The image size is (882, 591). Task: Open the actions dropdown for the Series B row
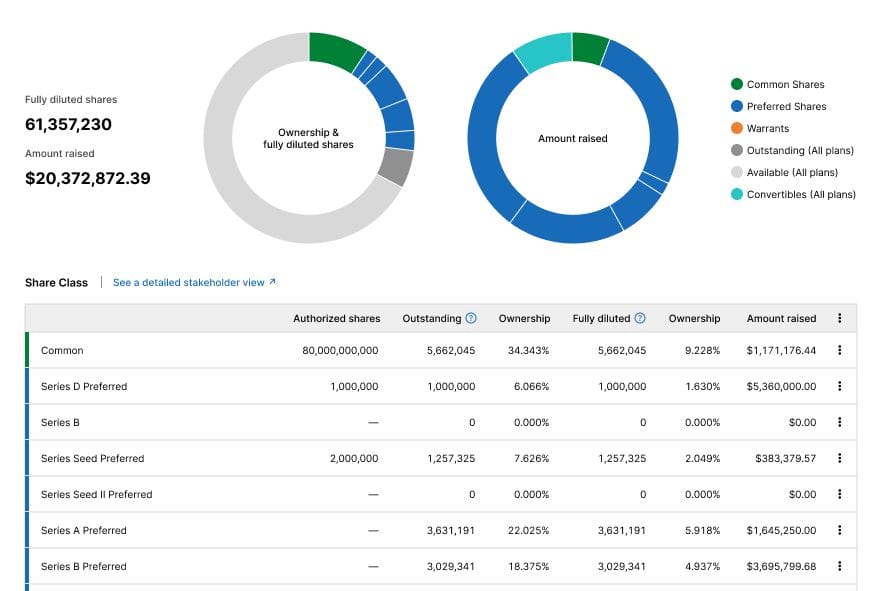840,422
